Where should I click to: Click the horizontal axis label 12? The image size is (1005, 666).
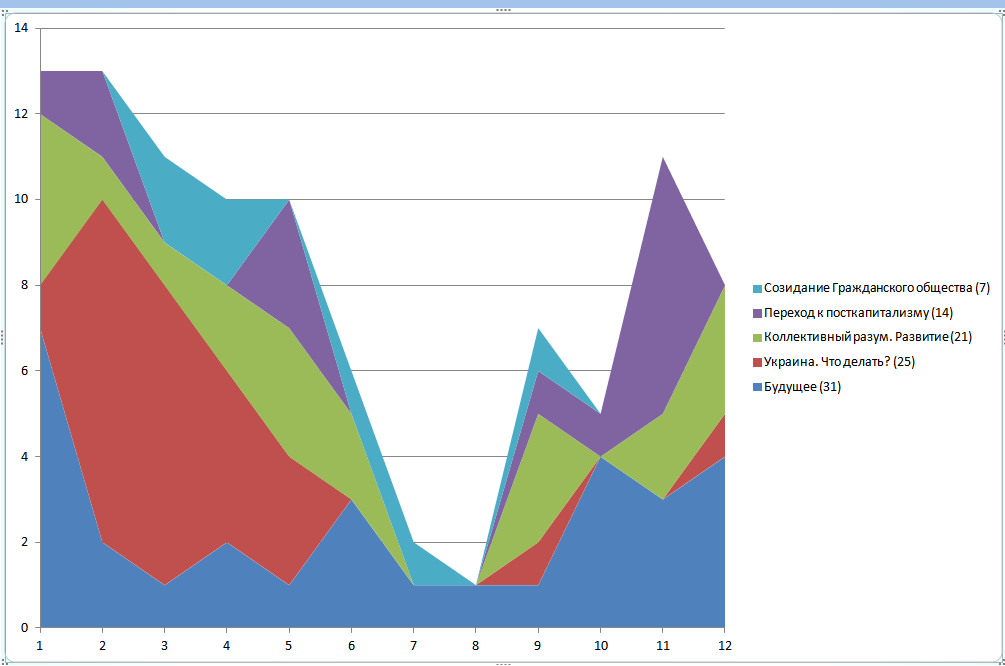click(x=723, y=644)
